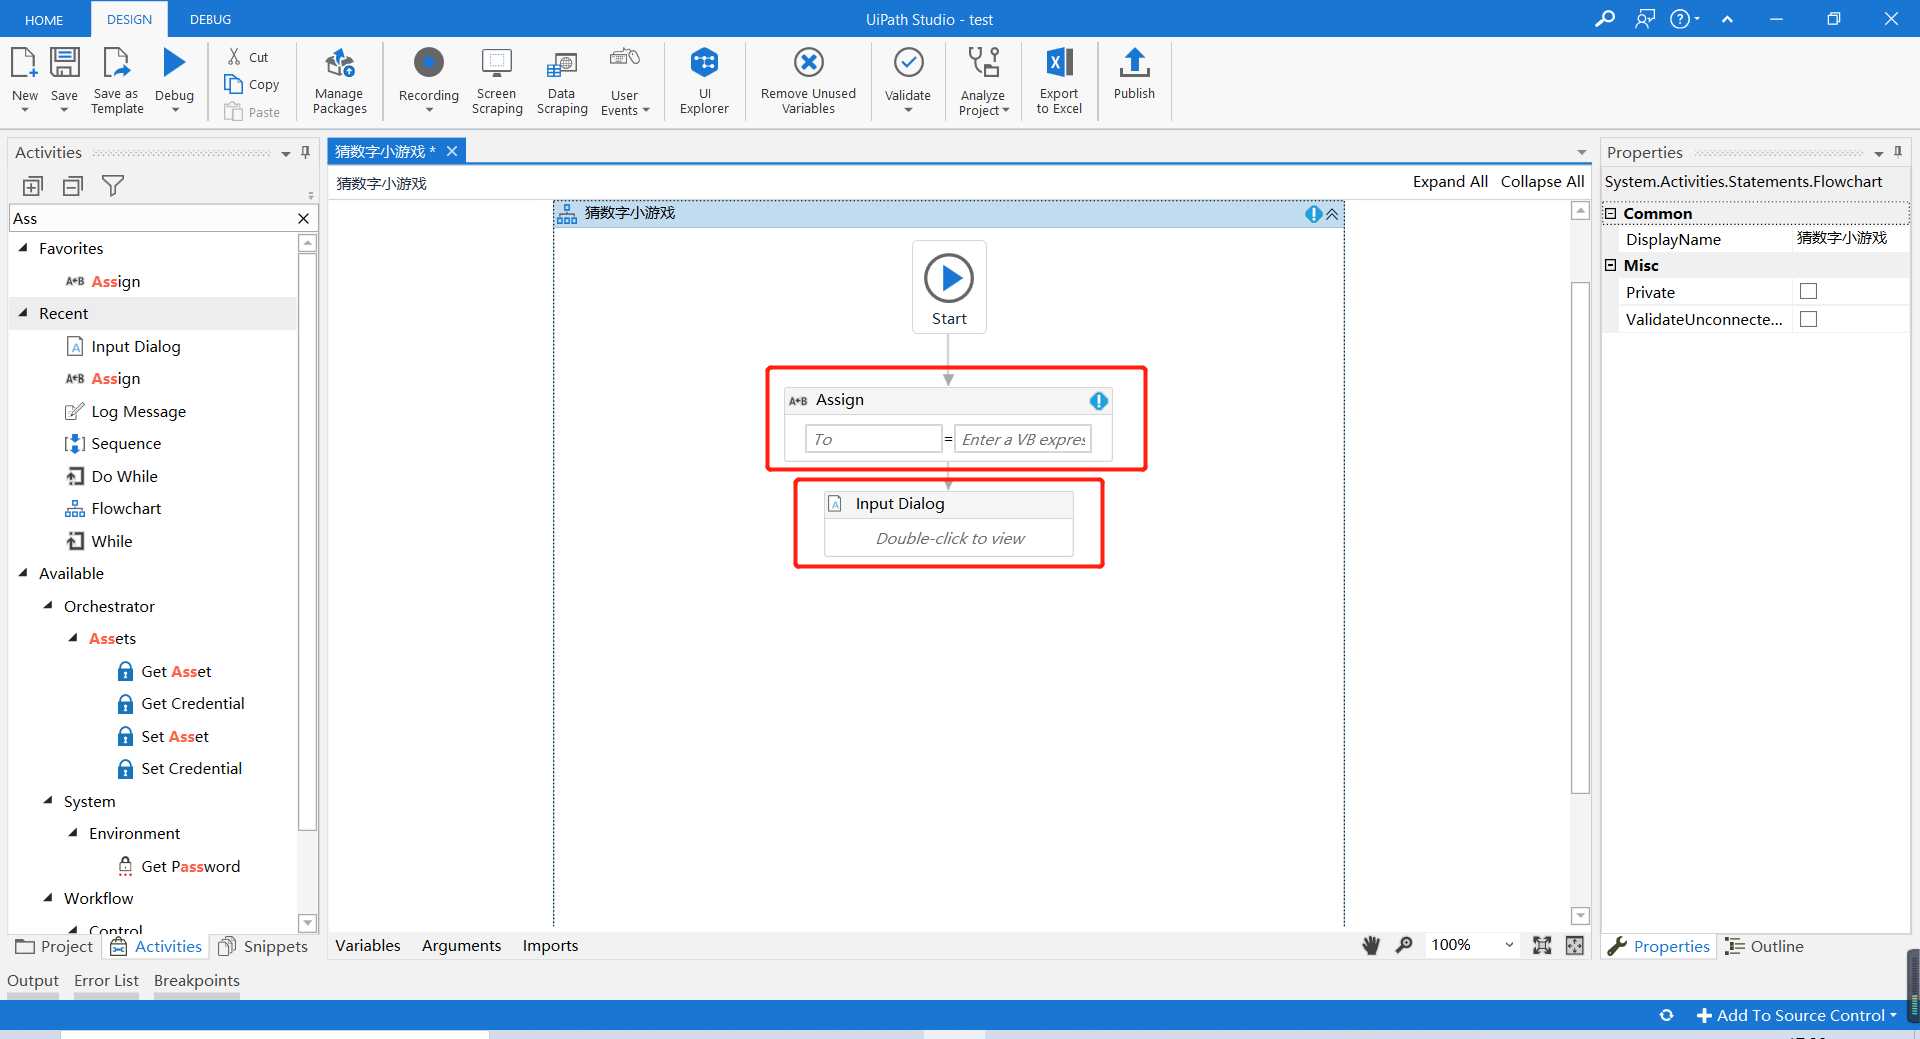
Task: Open the activities filter funnel
Action: point(113,186)
